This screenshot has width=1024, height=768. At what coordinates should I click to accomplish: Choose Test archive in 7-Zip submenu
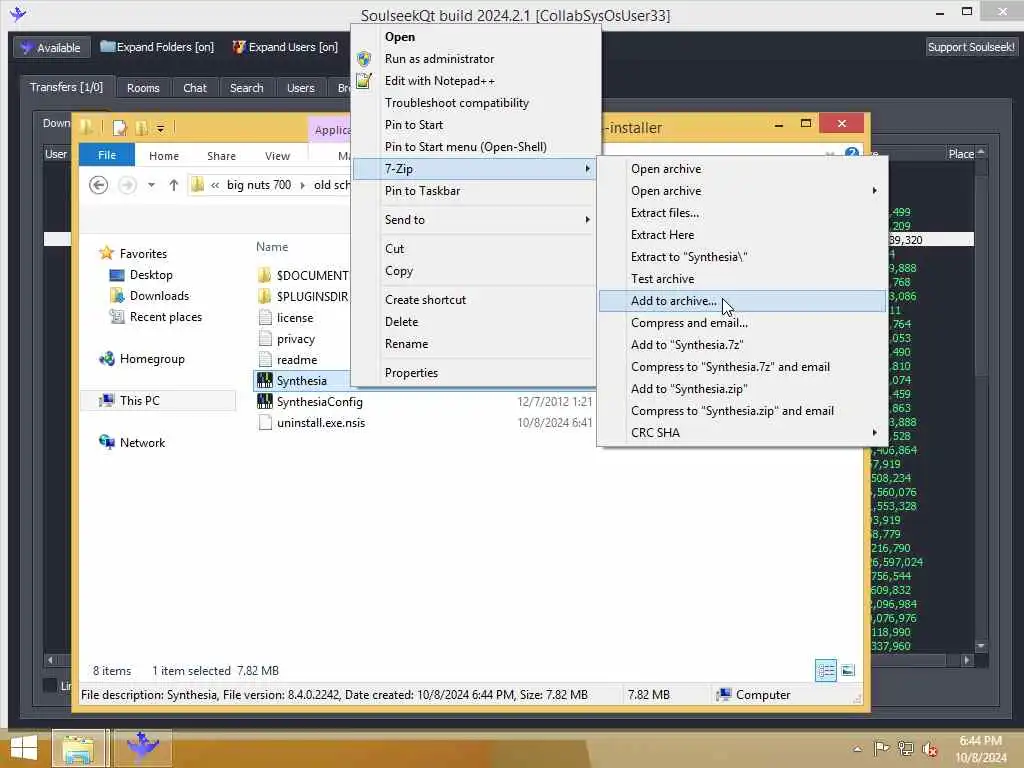[x=742, y=279]
